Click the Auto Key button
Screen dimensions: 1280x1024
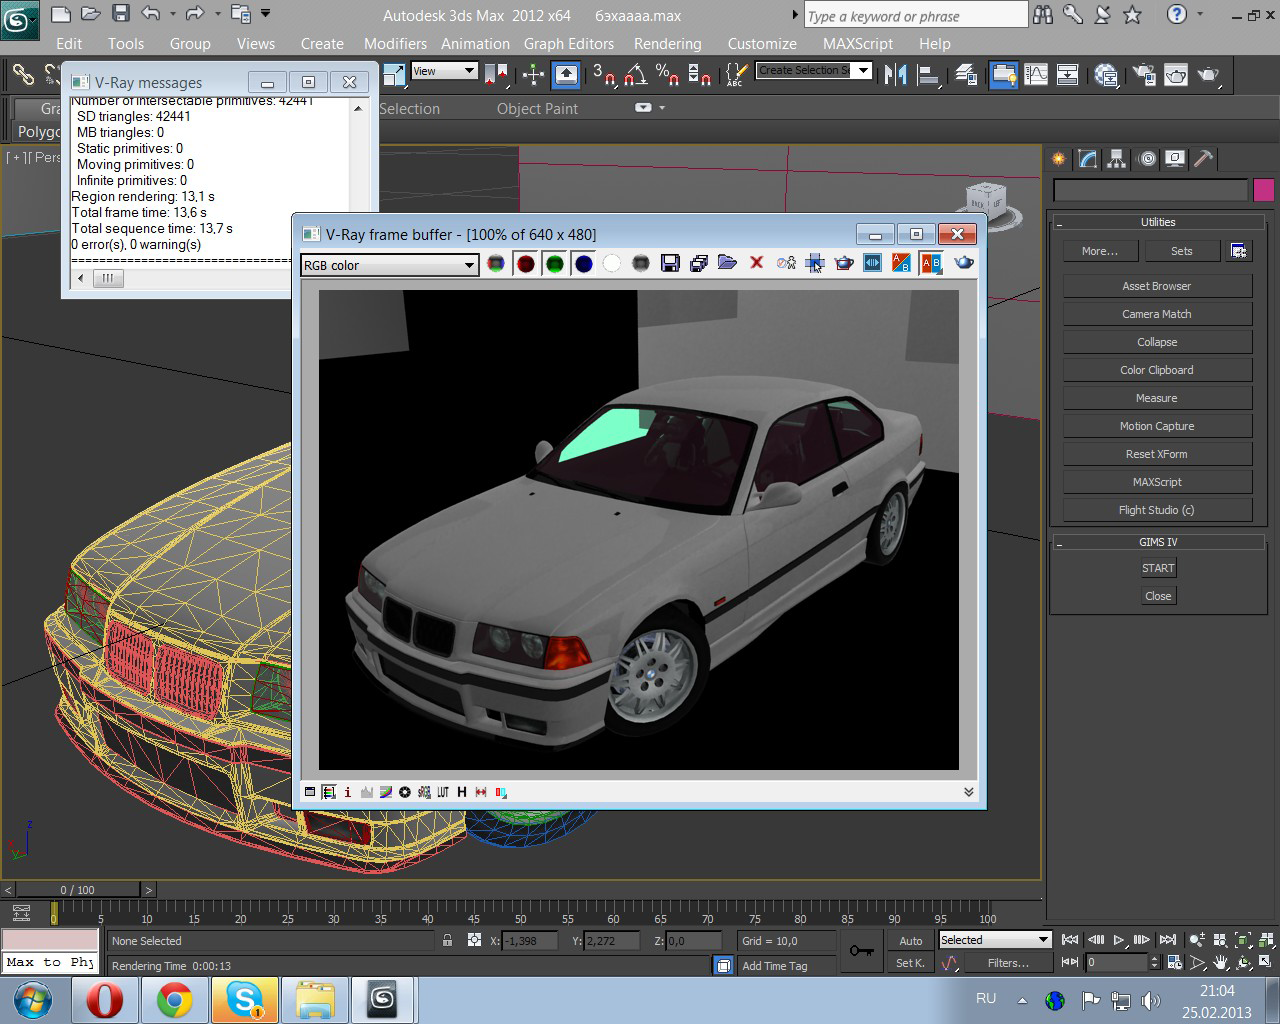pos(911,940)
